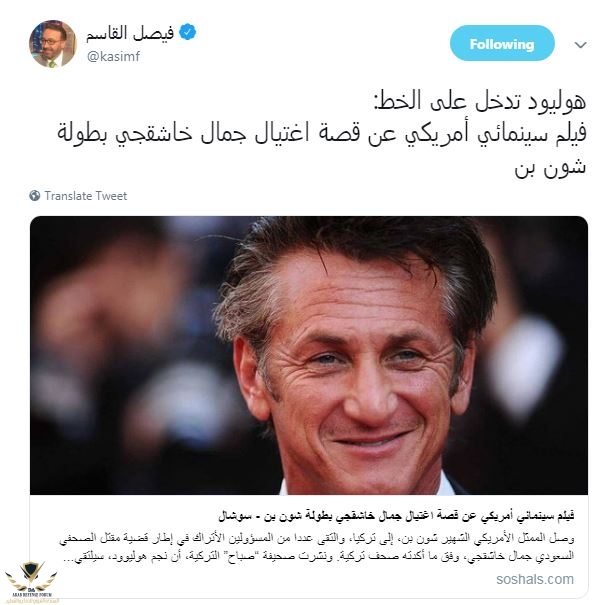The height and width of the screenshot is (605, 605).
Task: Open the فيصل القاسم display name
Action: (130, 33)
